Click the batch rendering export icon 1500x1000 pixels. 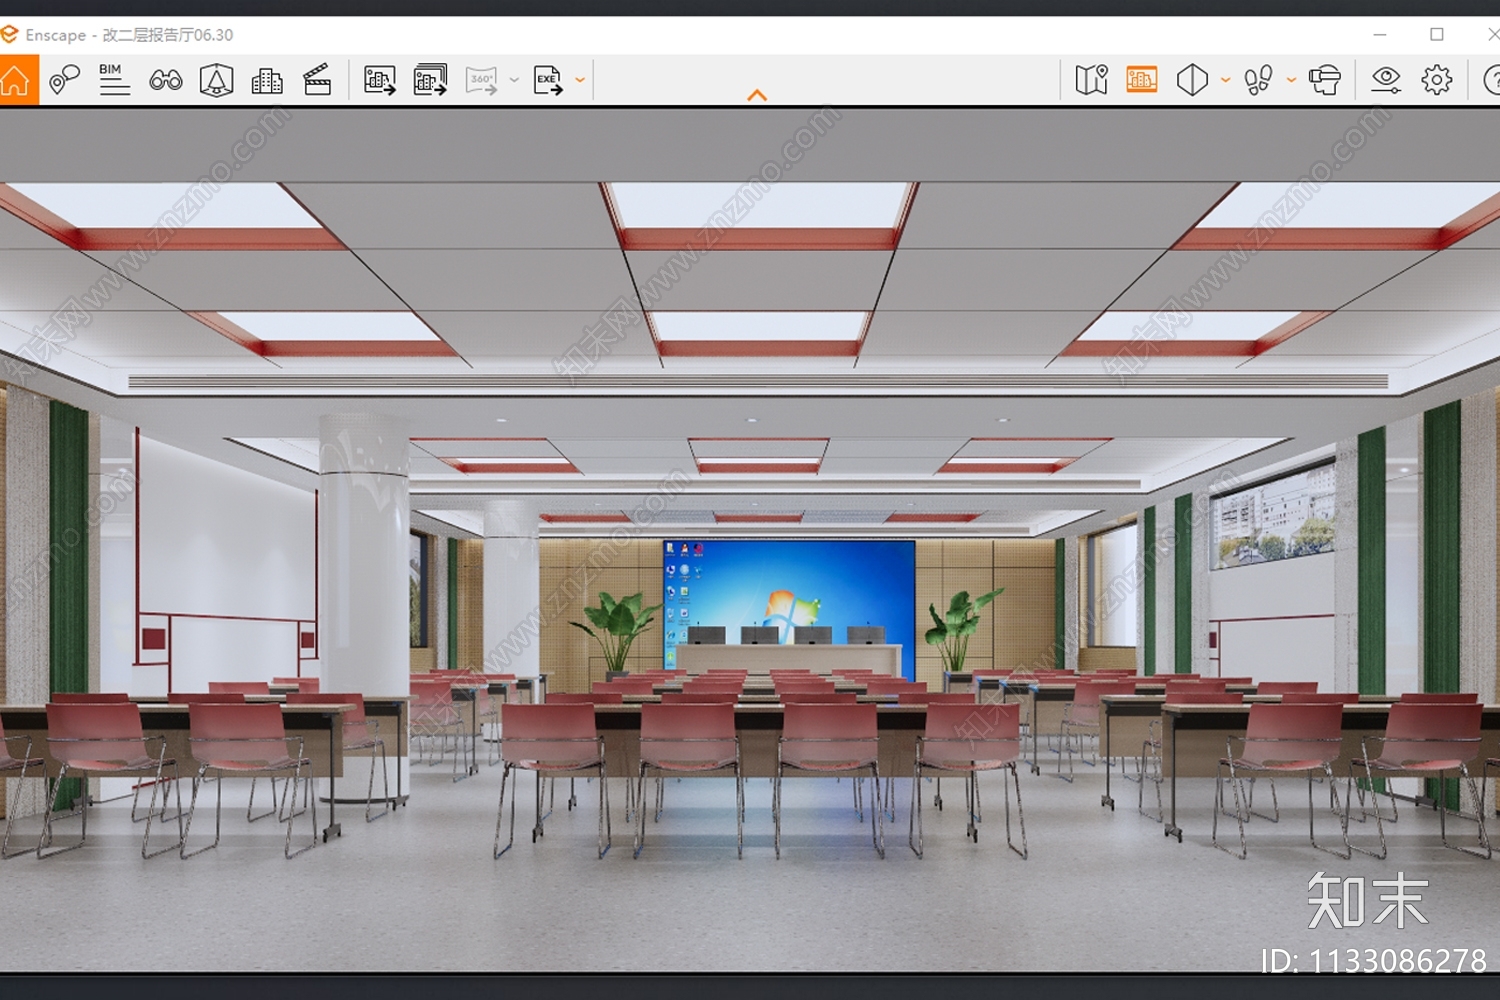click(x=430, y=80)
